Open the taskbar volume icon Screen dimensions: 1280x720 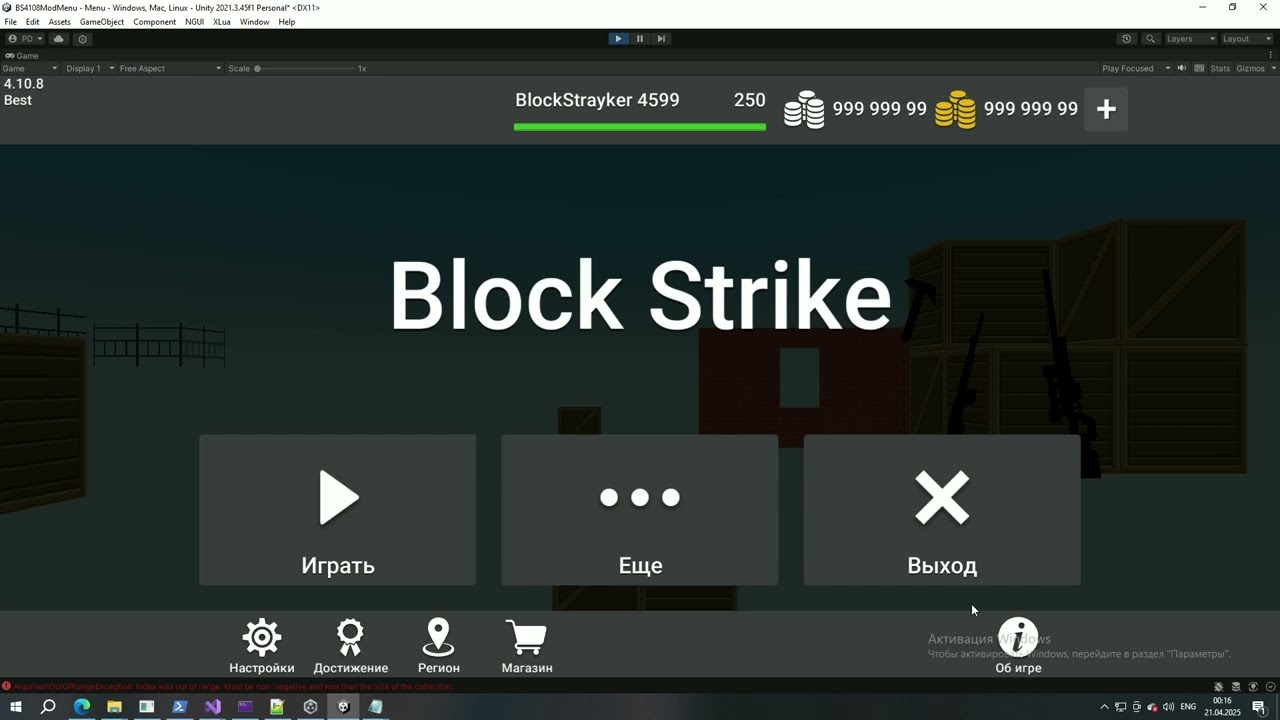click(x=1168, y=707)
